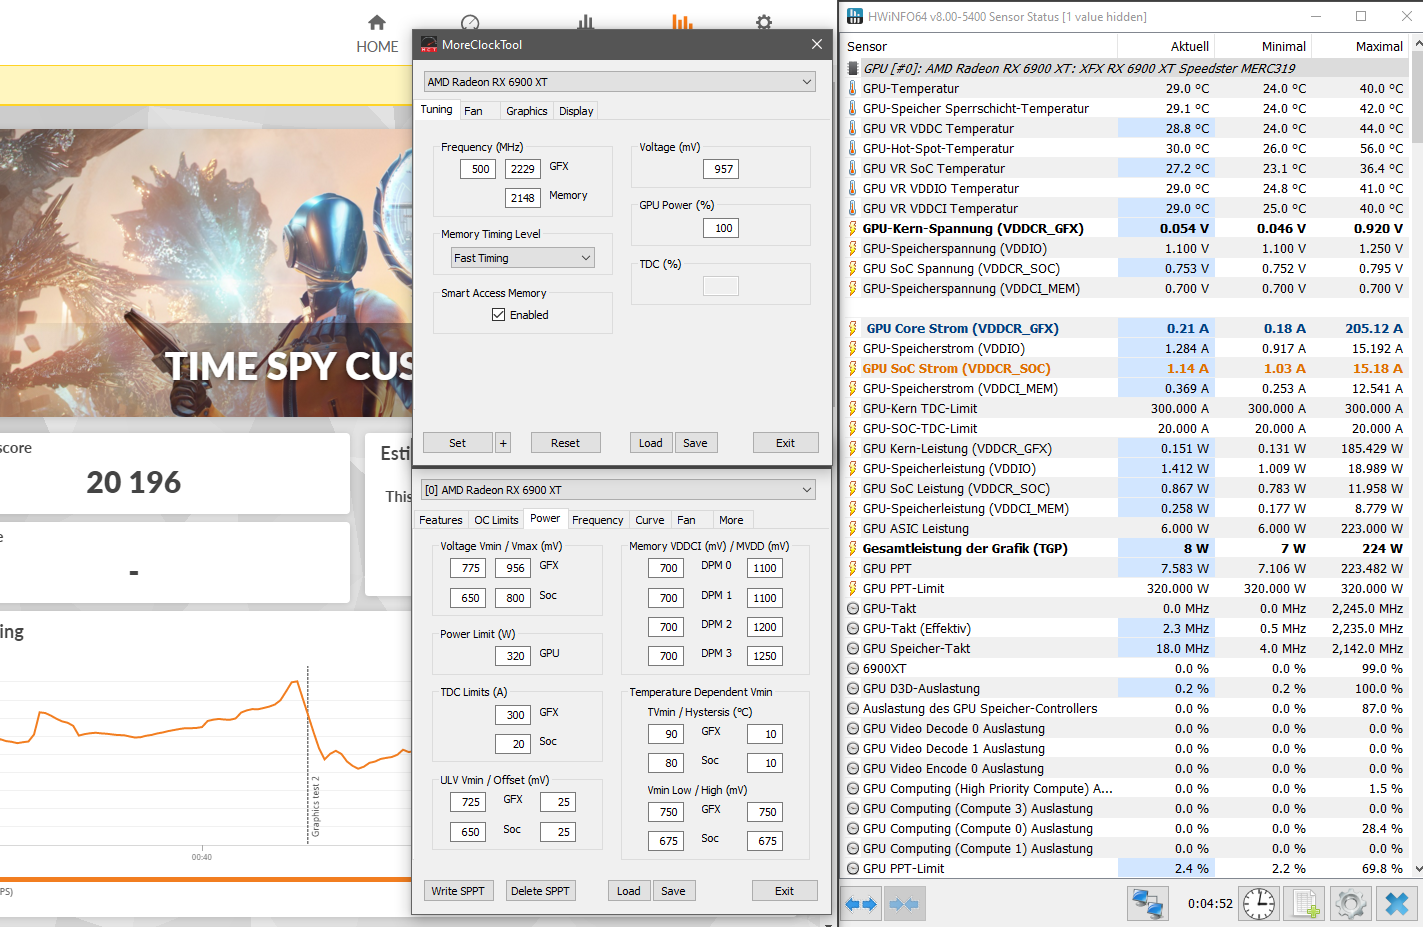Image resolution: width=1423 pixels, height=927 pixels.
Task: Click the GFX max frequency field 2229
Action: click(523, 169)
